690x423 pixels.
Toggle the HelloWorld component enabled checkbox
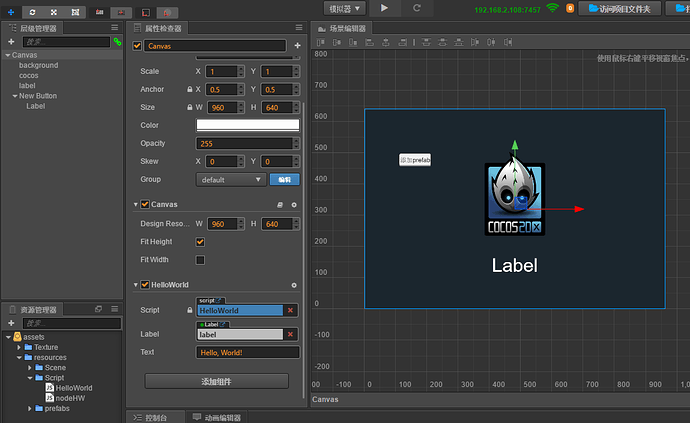point(145,285)
